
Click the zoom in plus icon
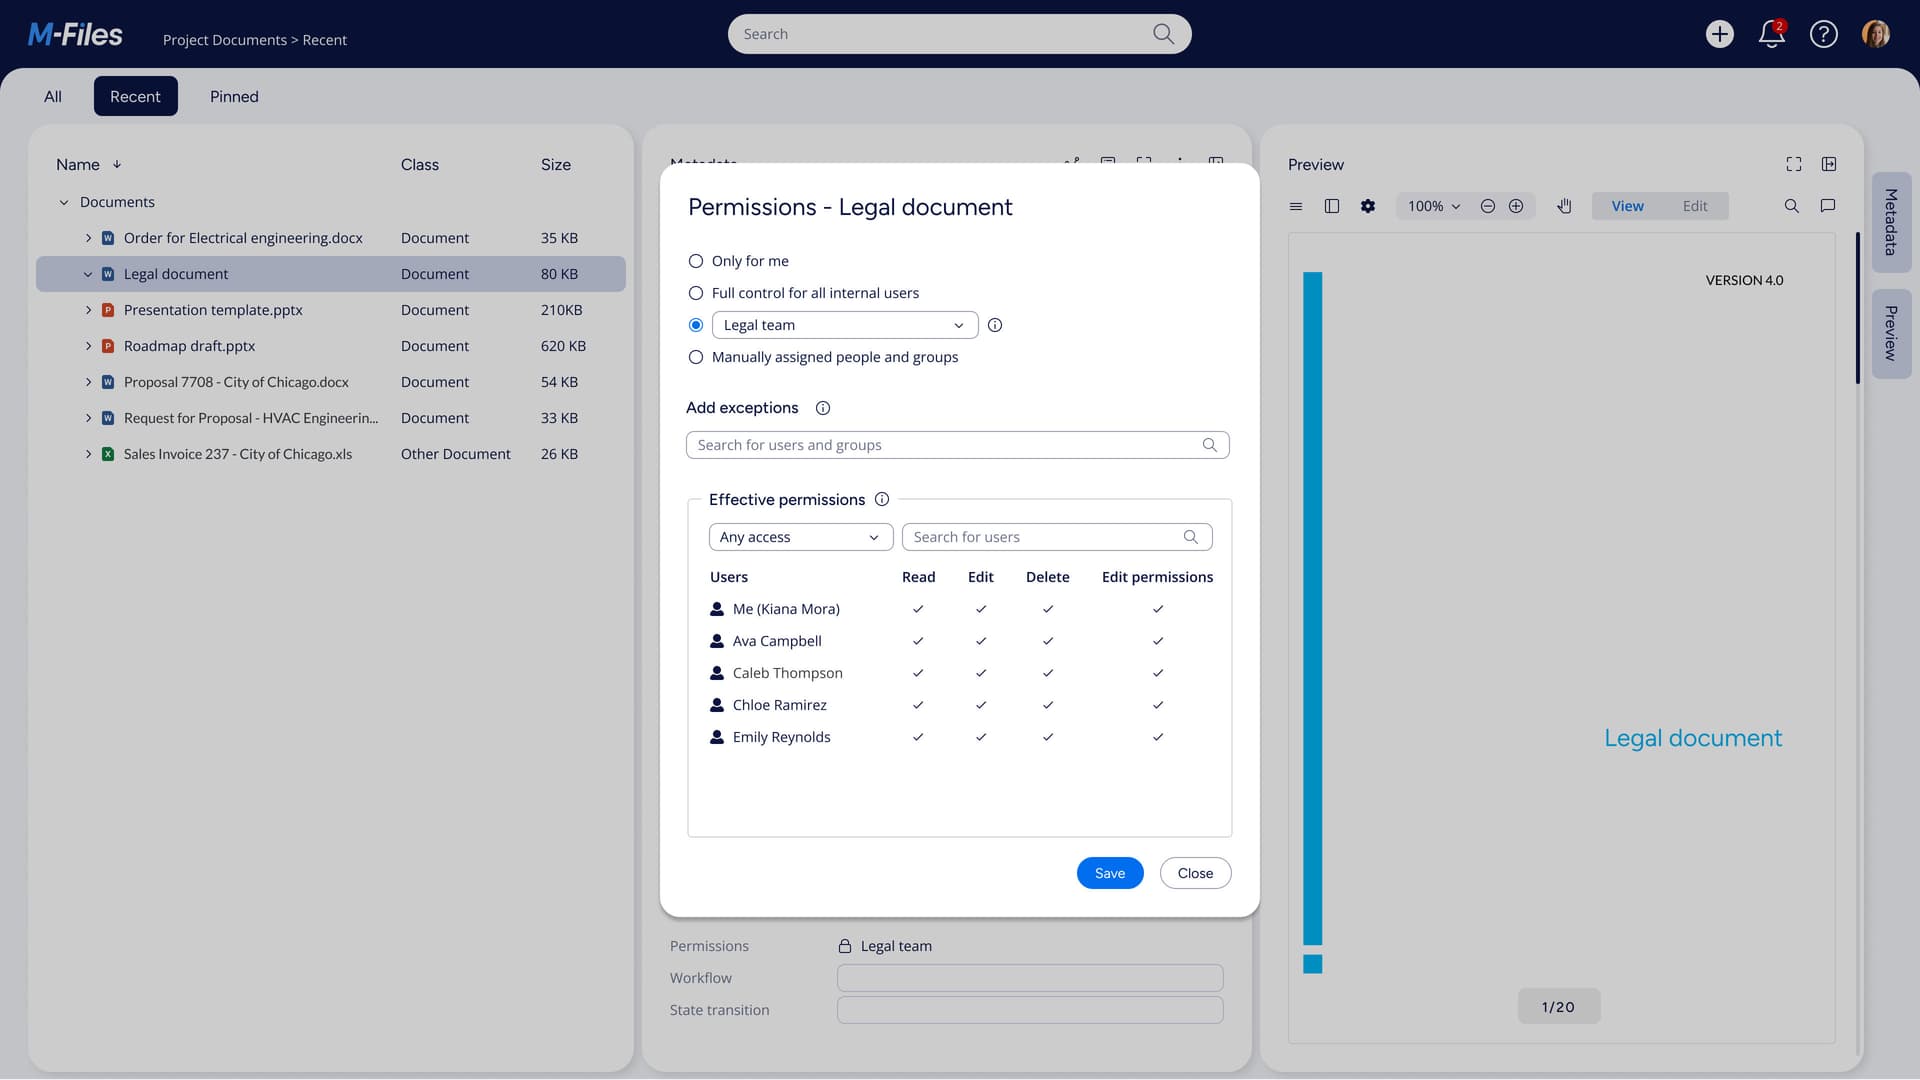[1516, 206]
